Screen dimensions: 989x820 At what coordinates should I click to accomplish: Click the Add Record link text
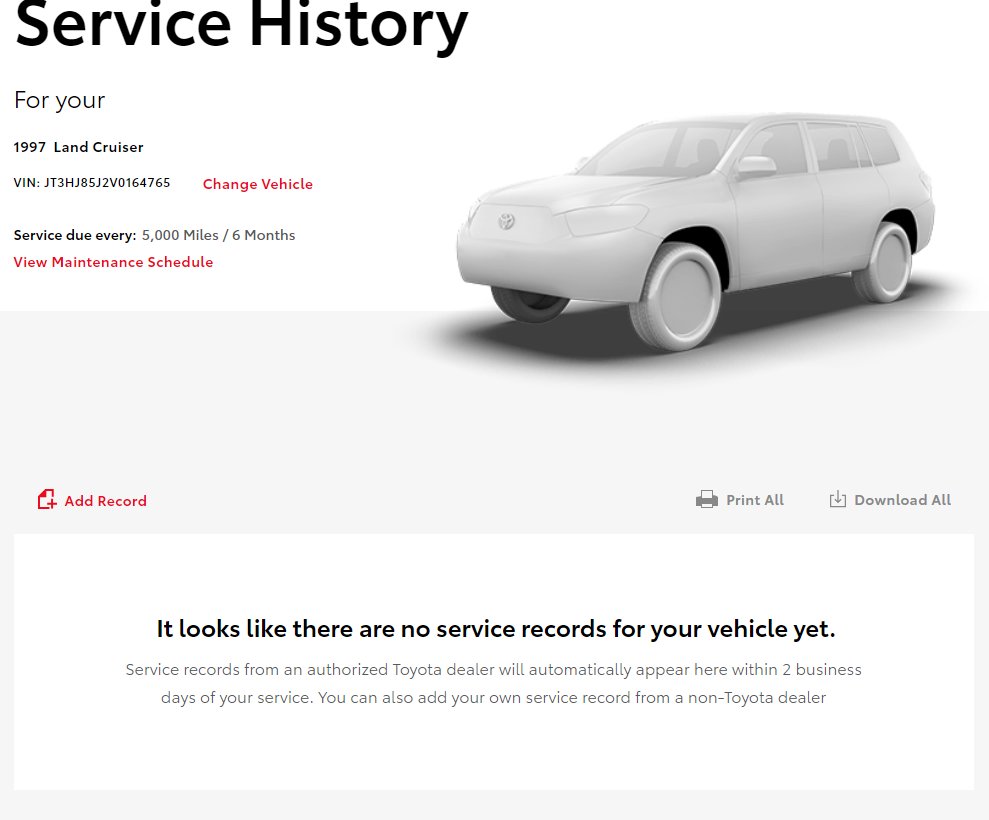coord(105,501)
